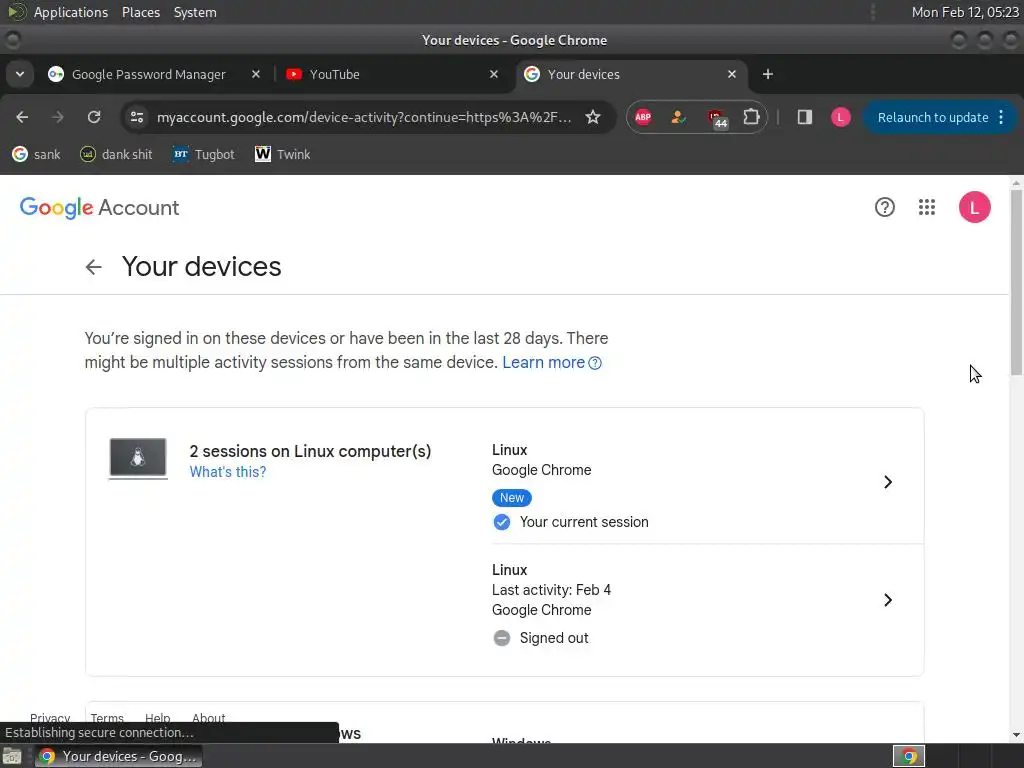Click the browser back arrow
This screenshot has height=768, width=1024.
coord(22,117)
